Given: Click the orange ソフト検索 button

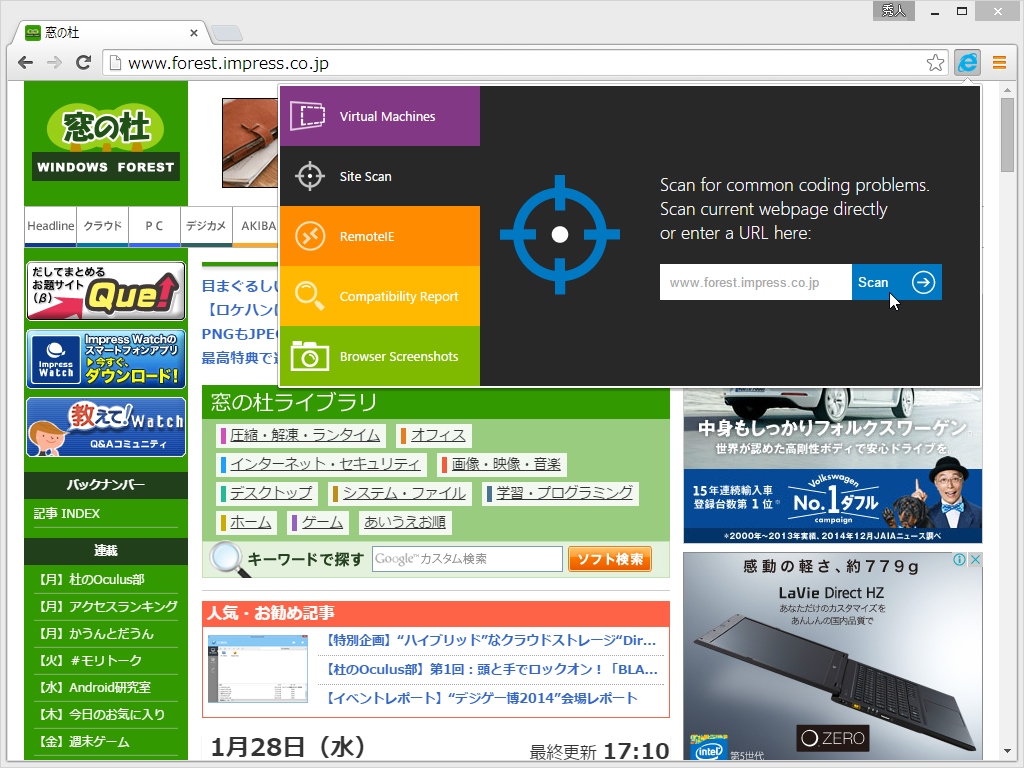Looking at the screenshot, I should [x=609, y=560].
